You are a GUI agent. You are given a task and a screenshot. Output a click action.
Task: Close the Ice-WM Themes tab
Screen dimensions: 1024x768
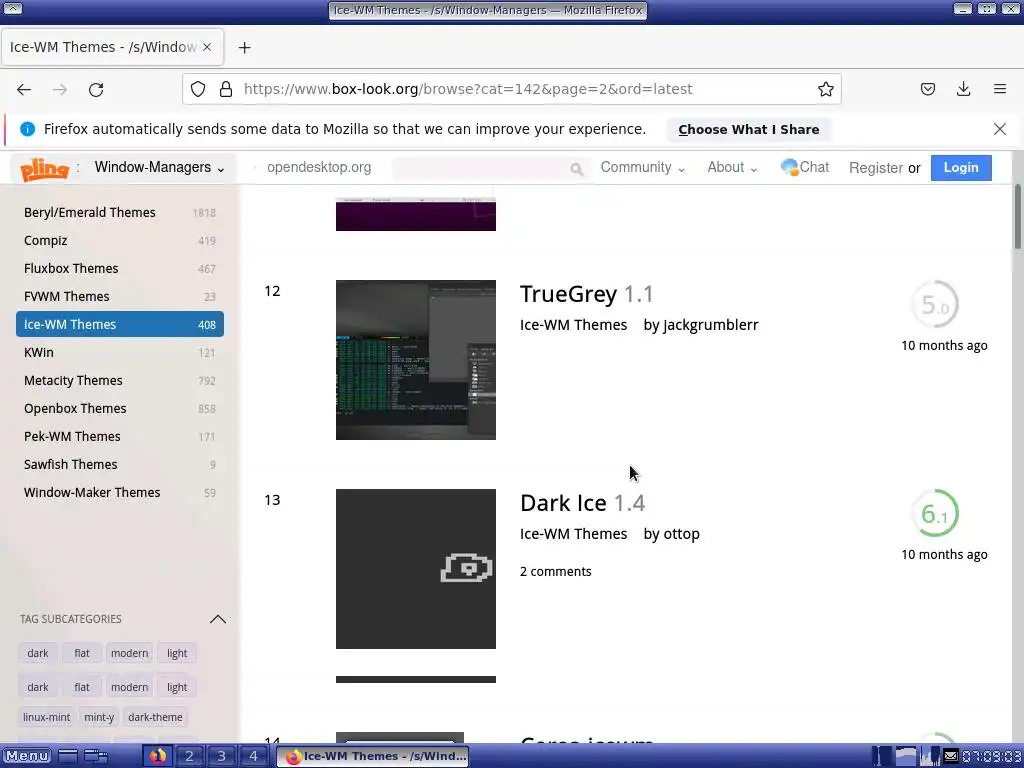206,47
